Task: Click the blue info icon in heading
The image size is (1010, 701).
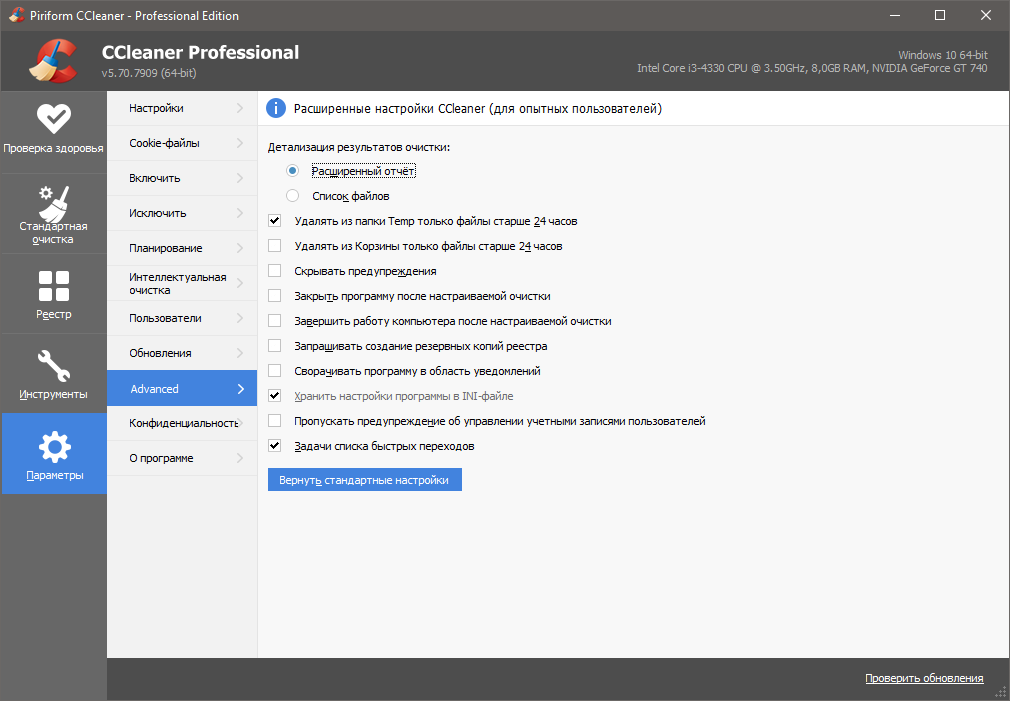Action: coord(276,108)
